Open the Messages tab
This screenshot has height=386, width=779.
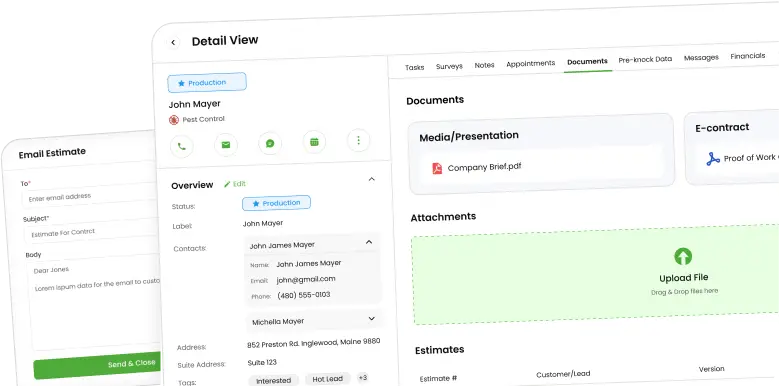[x=701, y=58]
